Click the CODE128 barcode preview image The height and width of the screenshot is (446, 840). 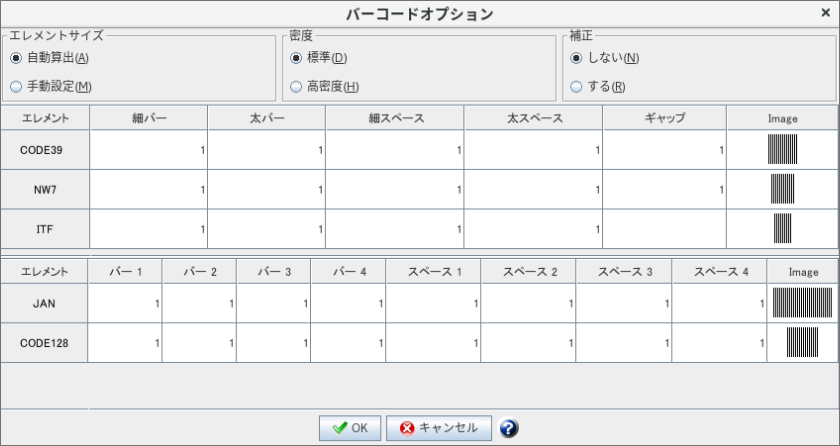803,342
